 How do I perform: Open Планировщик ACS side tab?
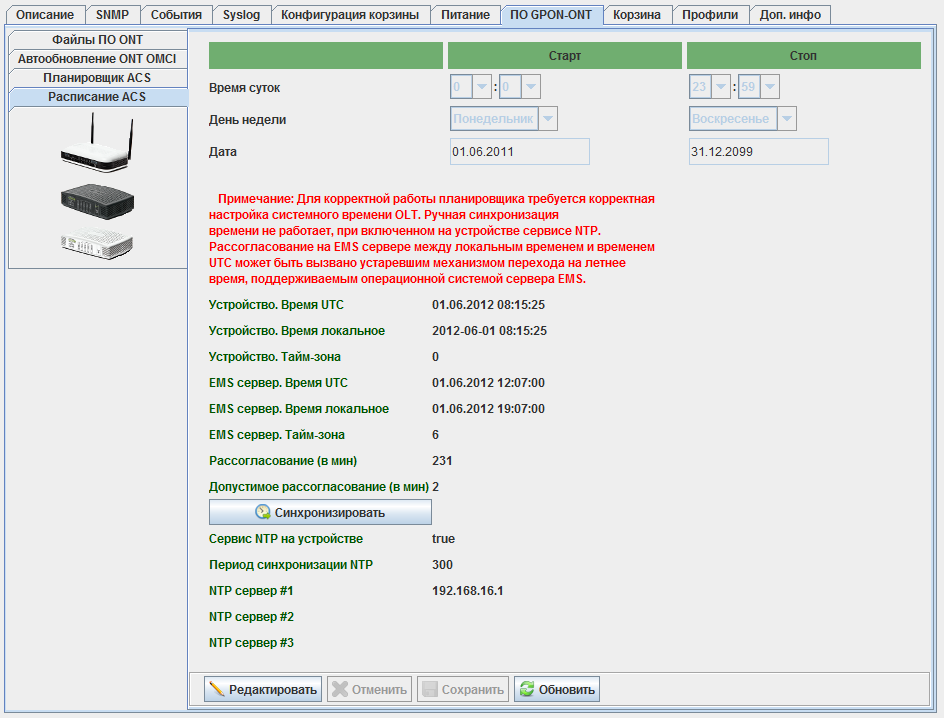pyautogui.click(x=98, y=78)
